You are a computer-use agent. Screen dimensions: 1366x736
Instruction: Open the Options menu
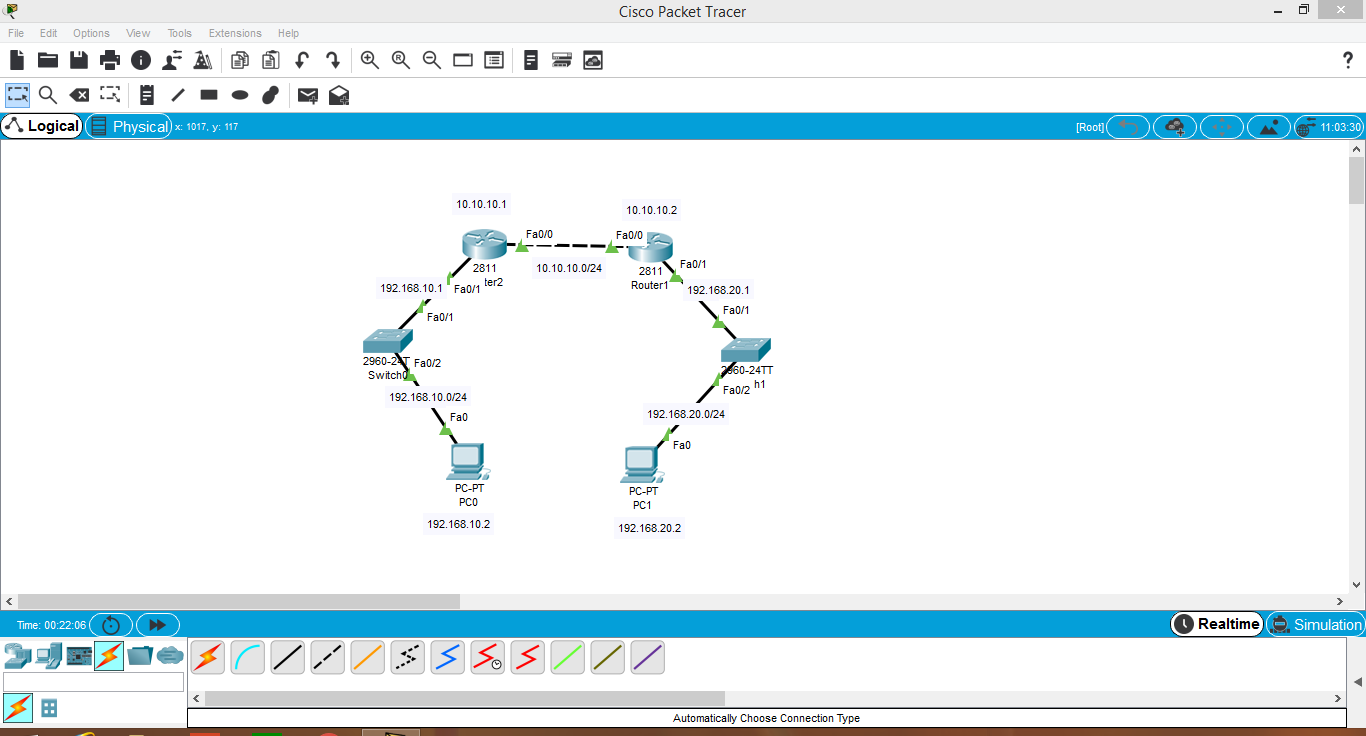(x=91, y=33)
